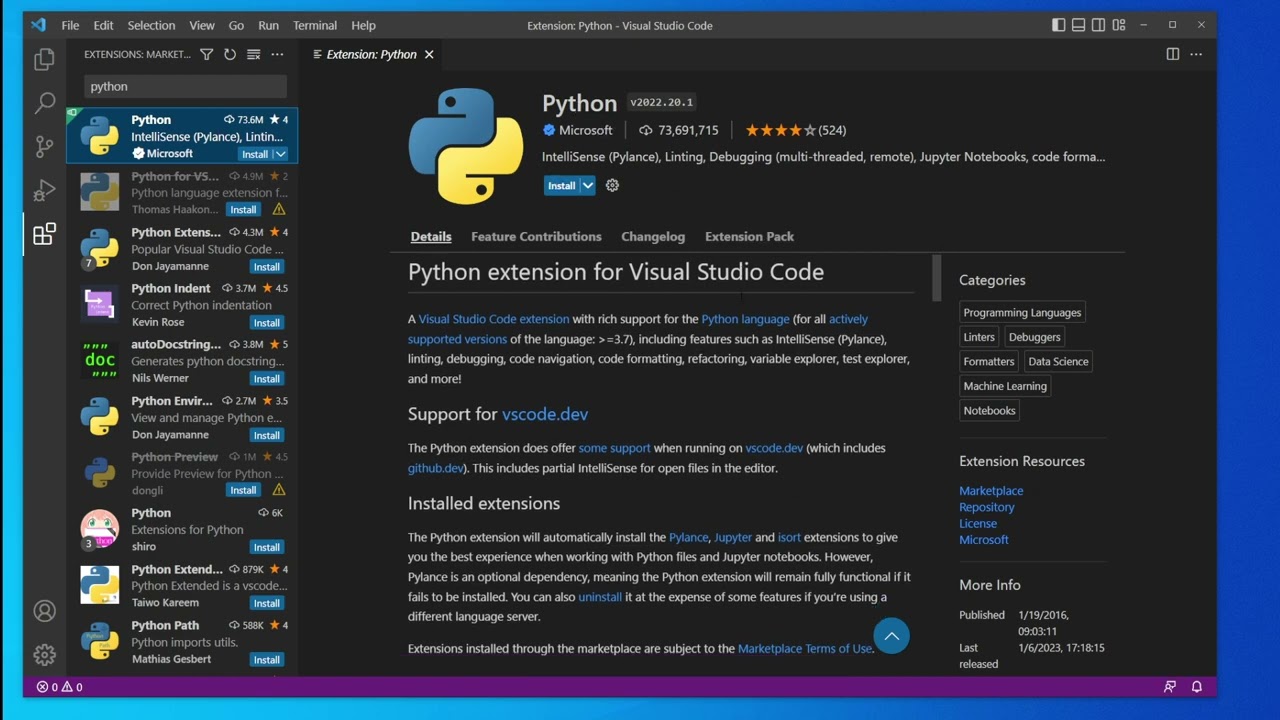This screenshot has width=1280, height=720.
Task: Expand Install dropdown in Microsoft Python row
Action: pyautogui.click(x=281, y=154)
